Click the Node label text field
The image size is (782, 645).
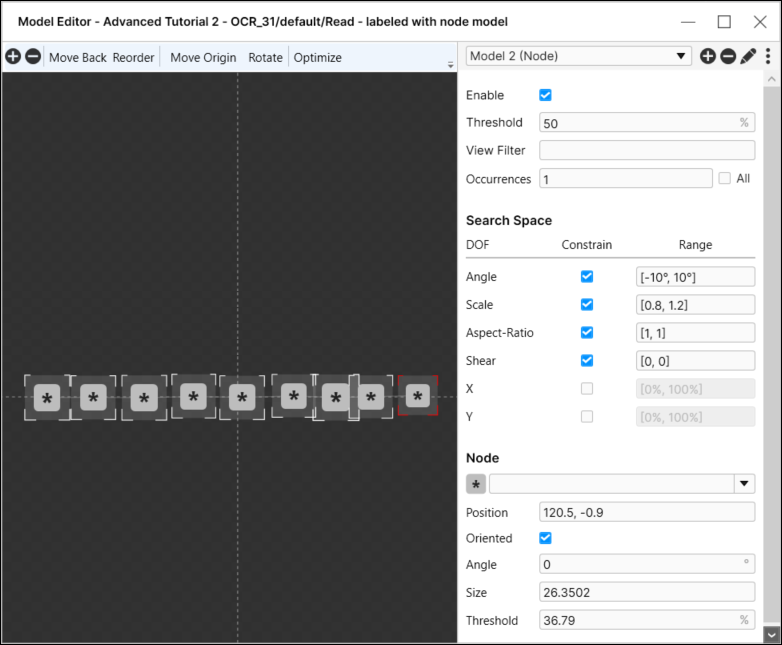(611, 483)
